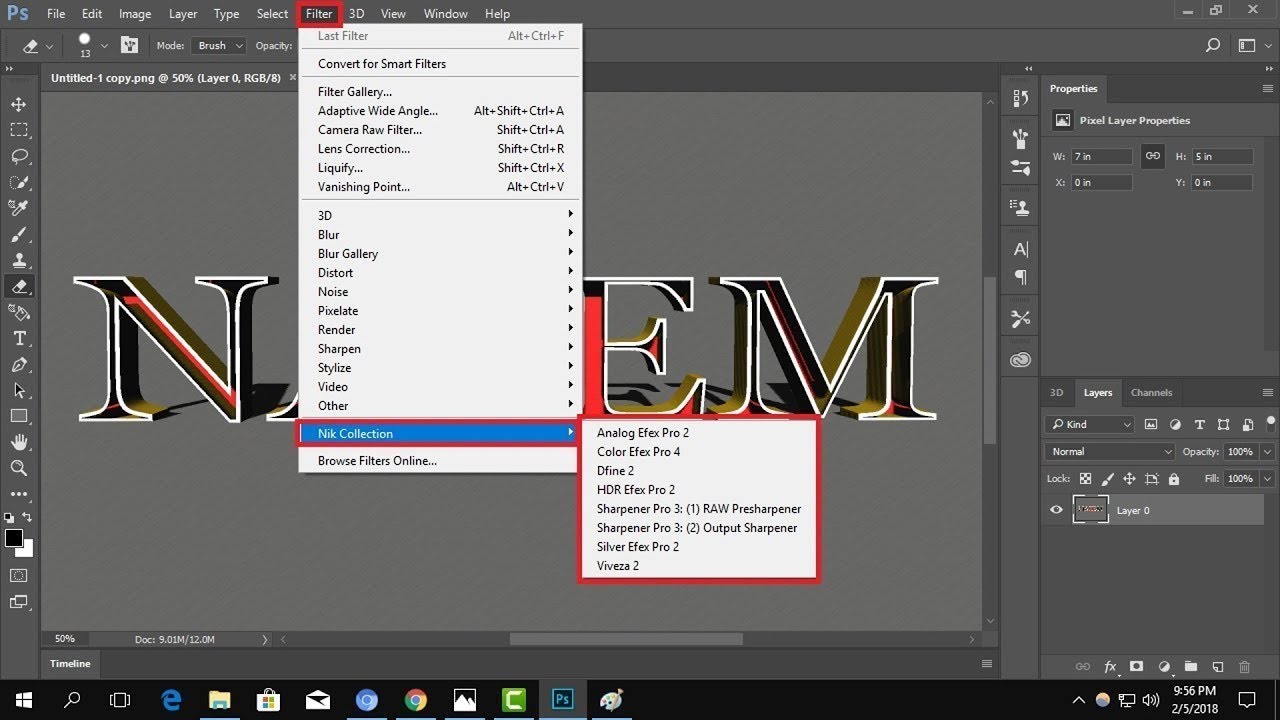This screenshot has height=720, width=1280.
Task: Open the layer Opacity dropdown arrow
Action: point(1265,452)
